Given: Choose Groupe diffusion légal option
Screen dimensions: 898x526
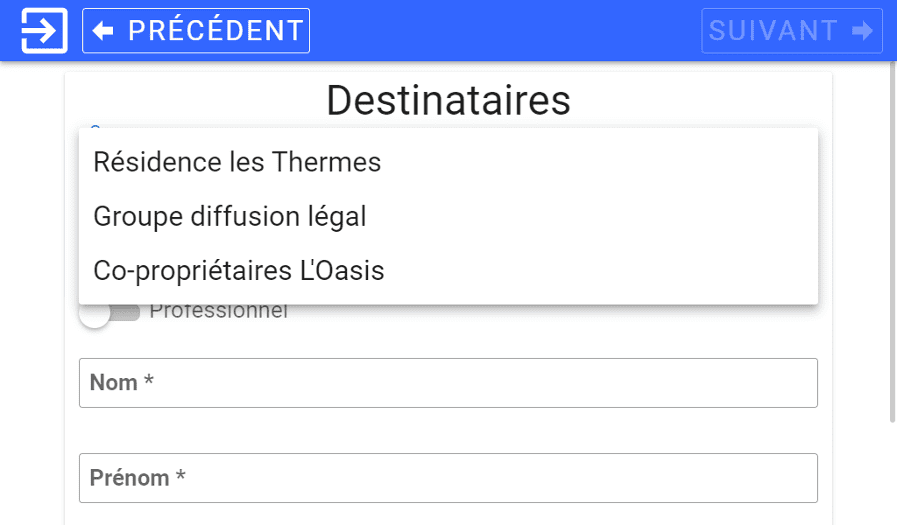Looking at the screenshot, I should (x=230, y=216).
